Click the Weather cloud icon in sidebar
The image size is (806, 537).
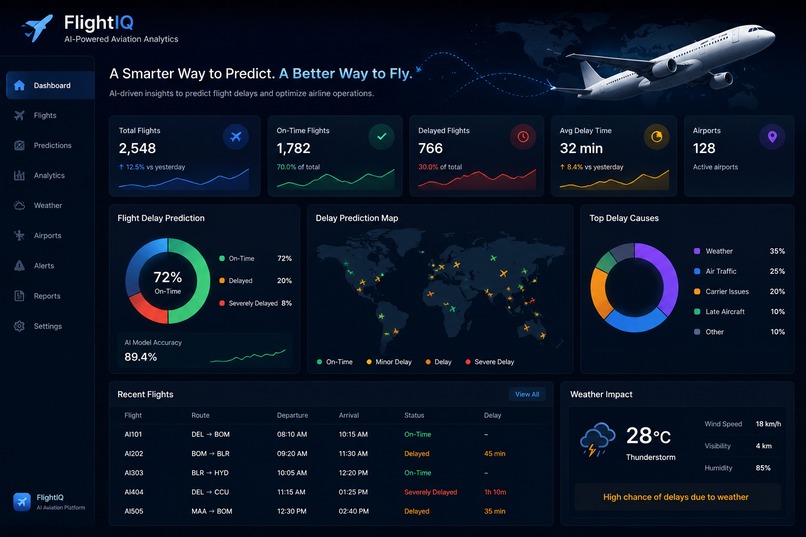coord(19,206)
